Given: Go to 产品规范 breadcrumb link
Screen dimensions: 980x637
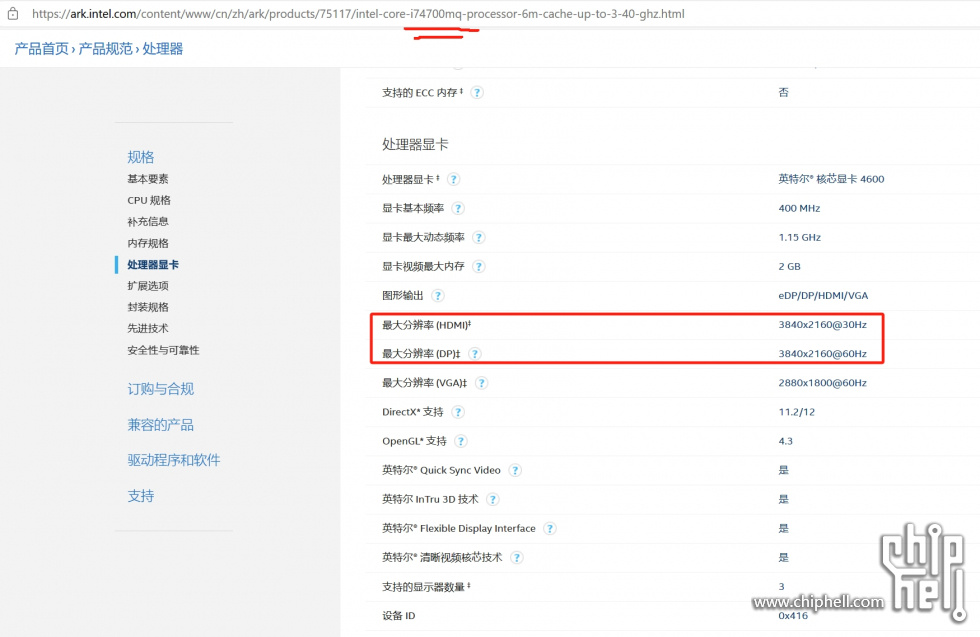Looking at the screenshot, I should (x=106, y=49).
